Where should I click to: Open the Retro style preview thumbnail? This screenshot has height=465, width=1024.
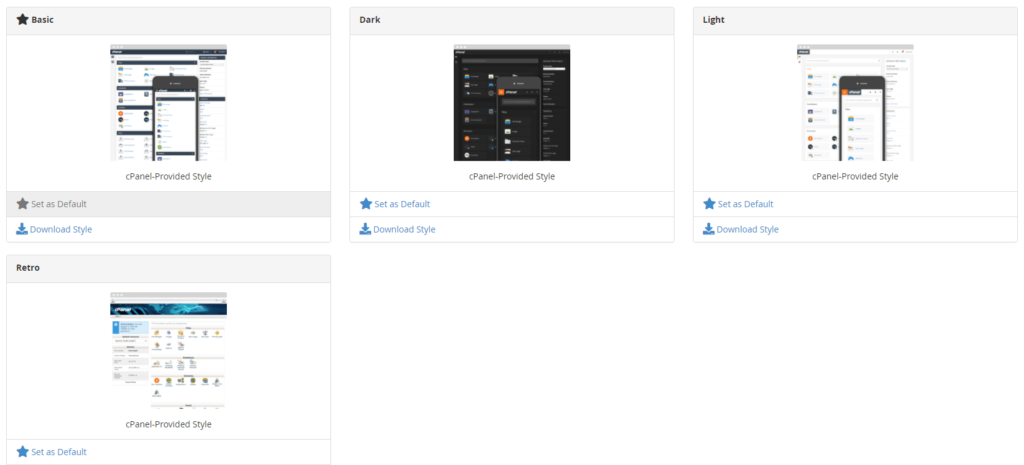click(168, 350)
